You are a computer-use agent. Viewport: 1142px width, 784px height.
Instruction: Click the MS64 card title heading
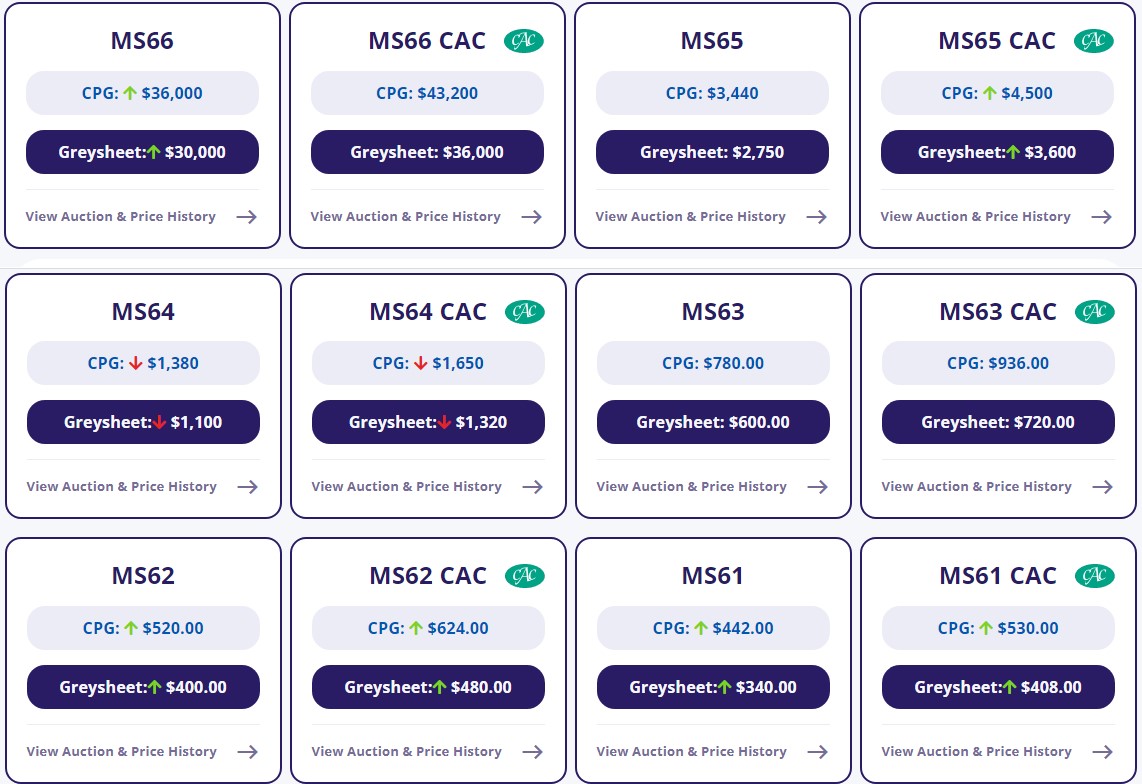click(143, 312)
